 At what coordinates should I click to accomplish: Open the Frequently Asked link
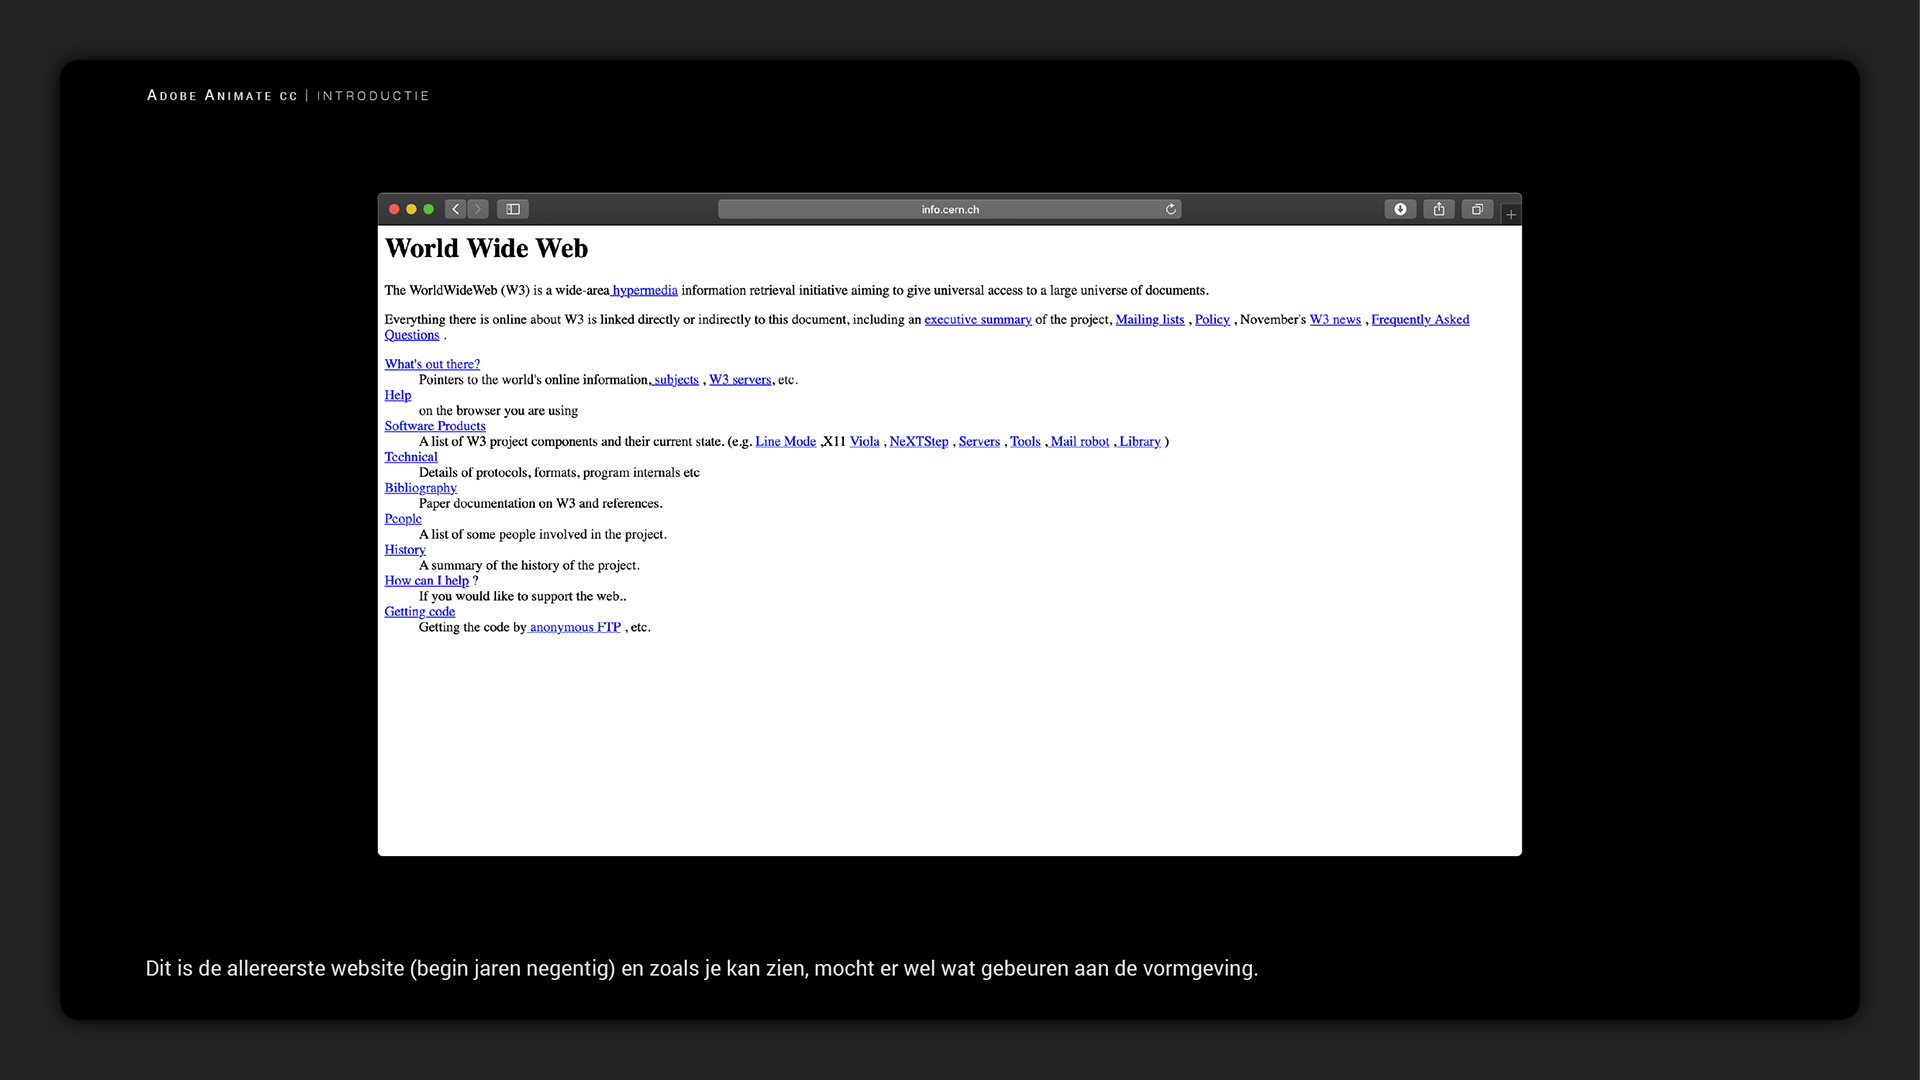1419,319
